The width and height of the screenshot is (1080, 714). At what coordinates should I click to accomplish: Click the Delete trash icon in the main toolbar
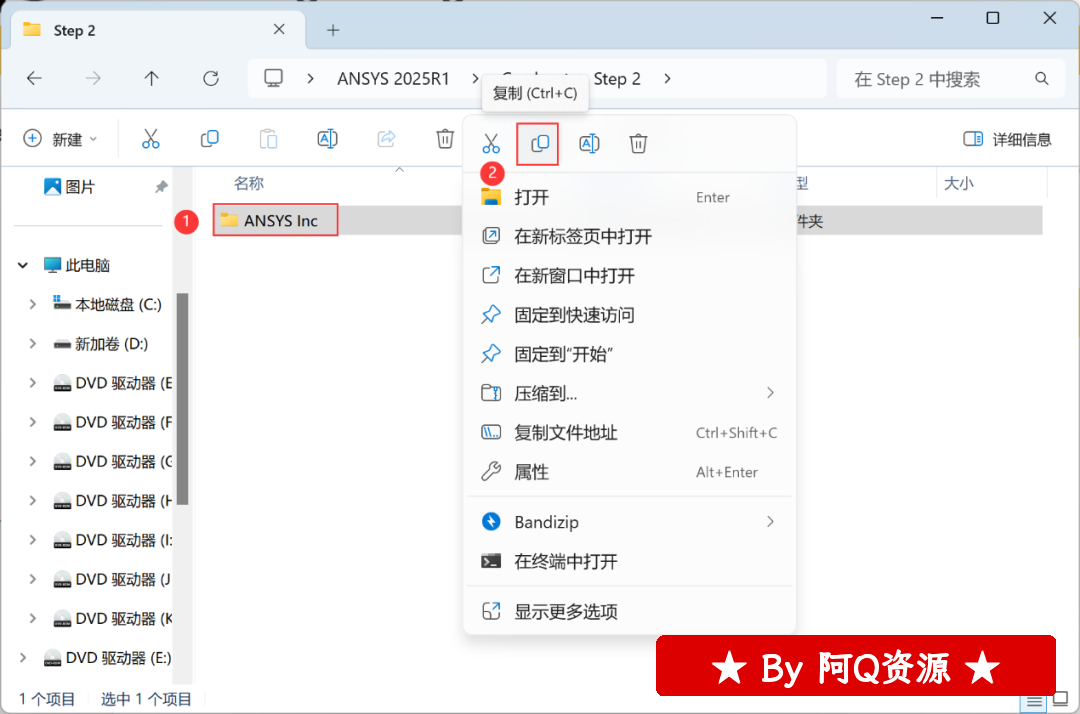[x=445, y=139]
